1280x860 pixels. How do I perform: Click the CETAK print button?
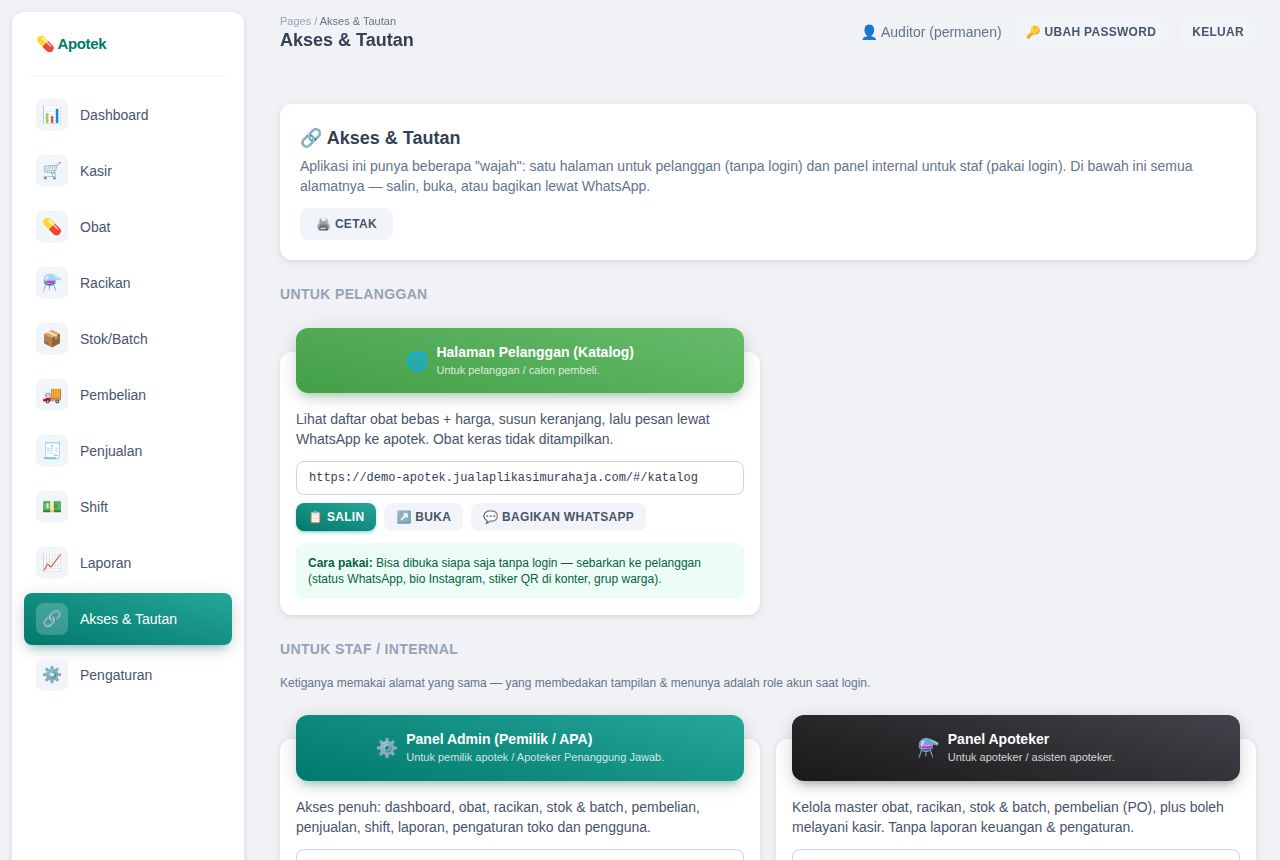pos(346,224)
